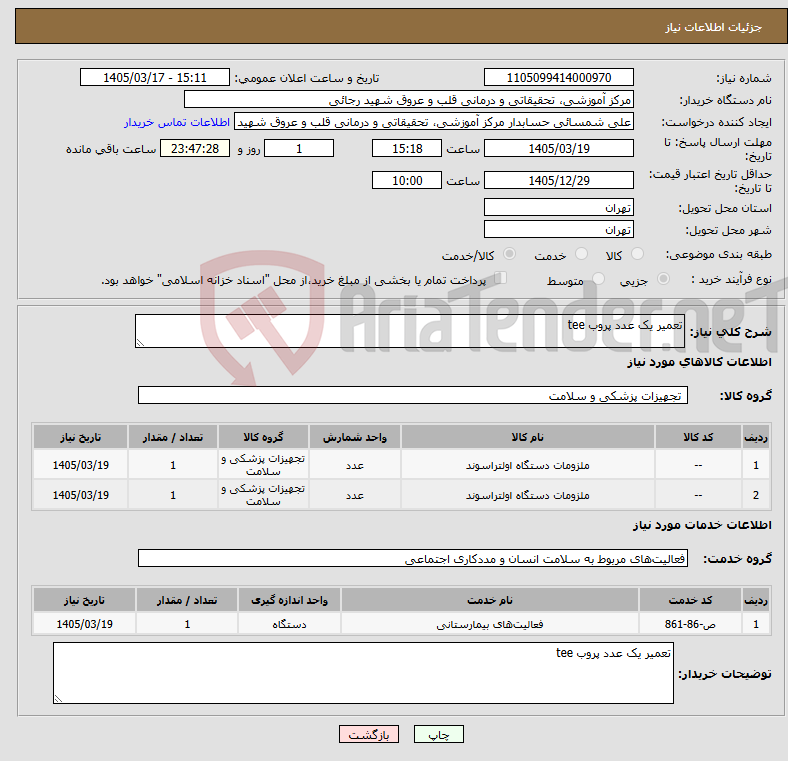
Task: Click the کد کالا column header
Action: (x=698, y=437)
